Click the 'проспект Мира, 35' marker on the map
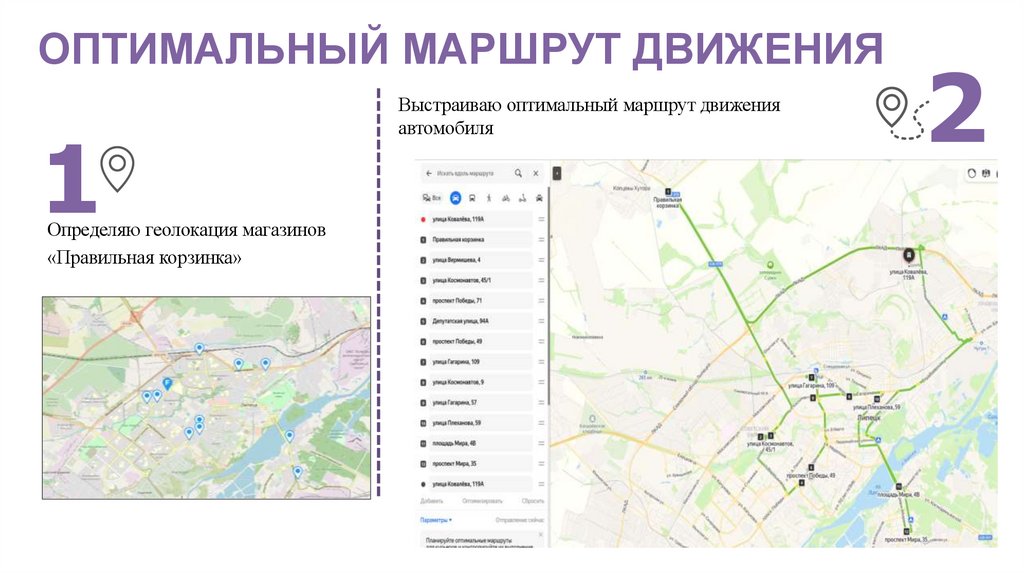 [906, 532]
